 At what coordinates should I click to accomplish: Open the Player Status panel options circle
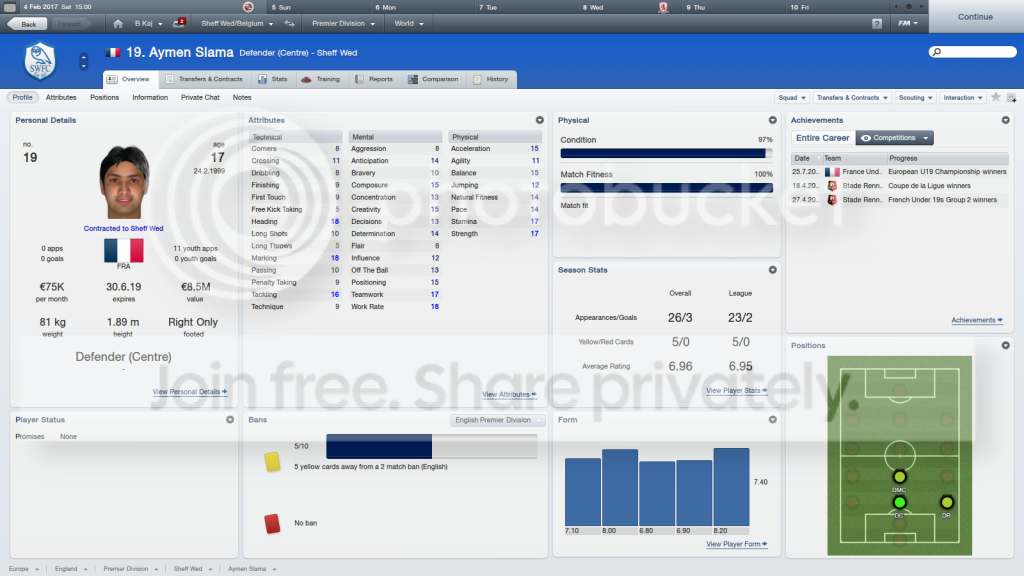[x=230, y=420]
